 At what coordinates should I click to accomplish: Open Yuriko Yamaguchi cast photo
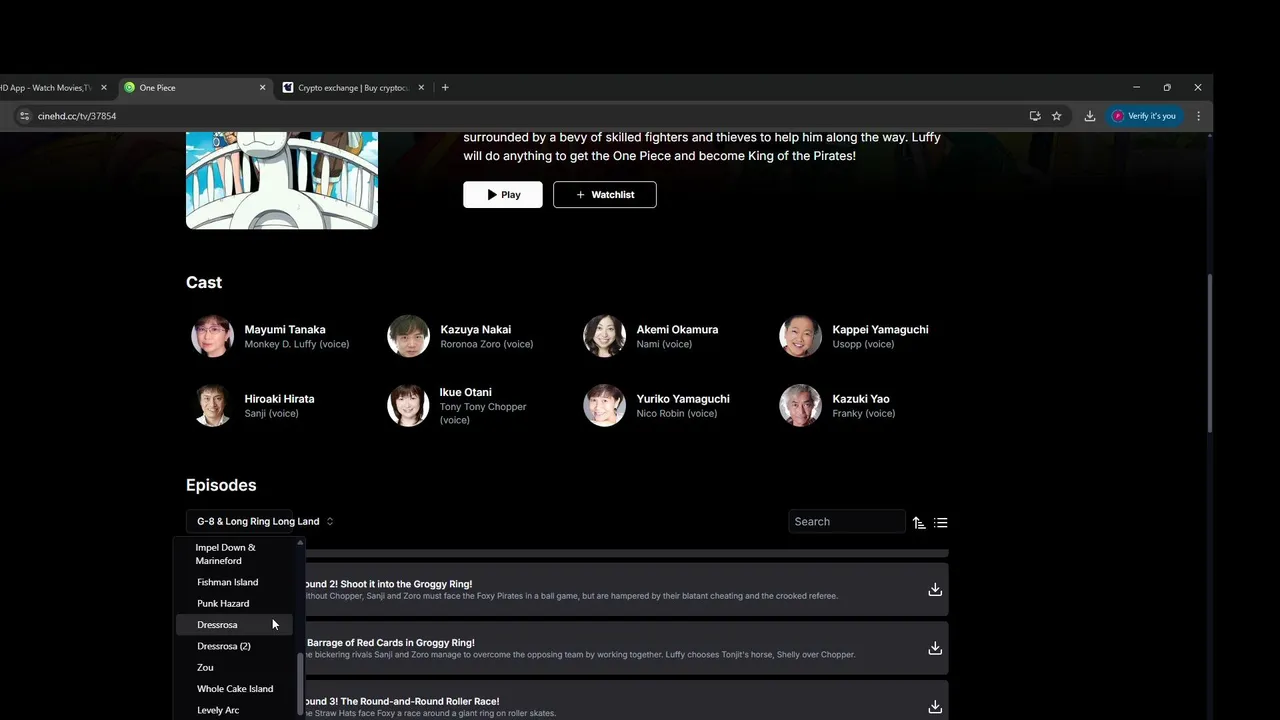tap(604, 405)
